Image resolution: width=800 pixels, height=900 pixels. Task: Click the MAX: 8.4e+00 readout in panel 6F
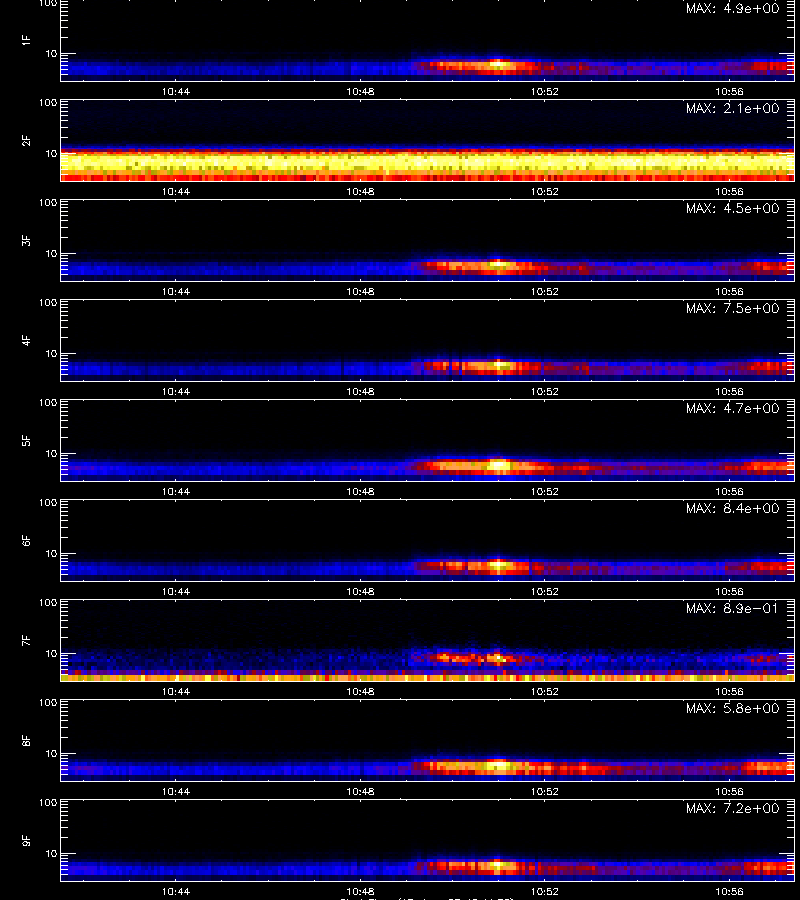(x=732, y=509)
